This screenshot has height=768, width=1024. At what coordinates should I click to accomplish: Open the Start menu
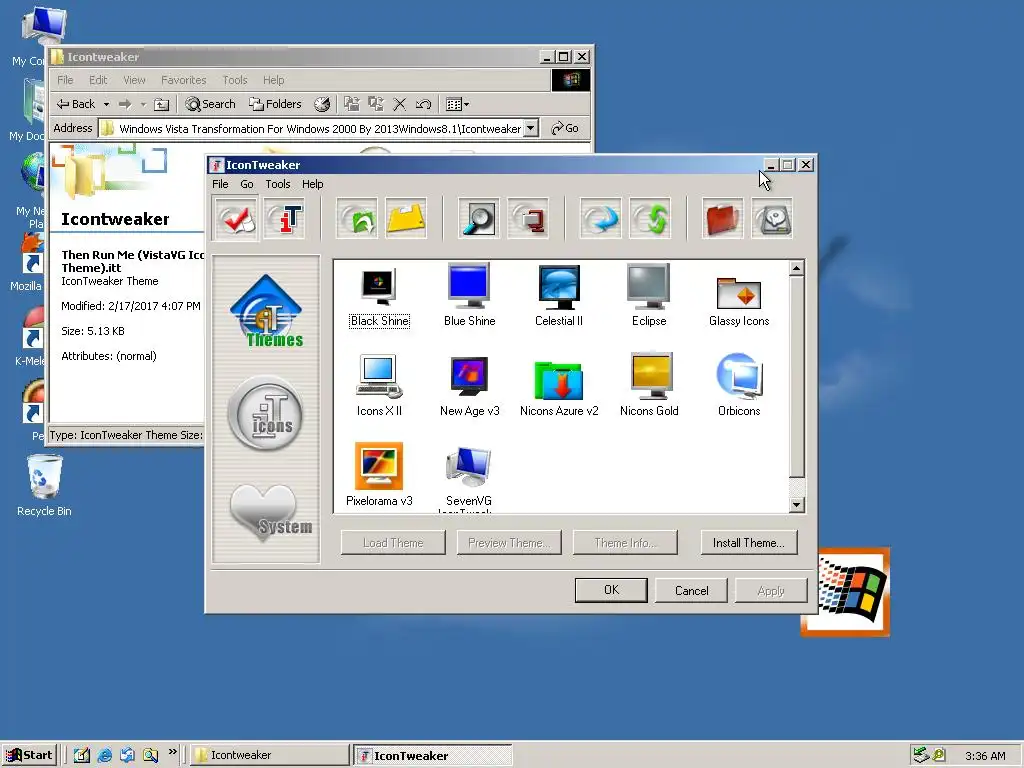pos(29,755)
